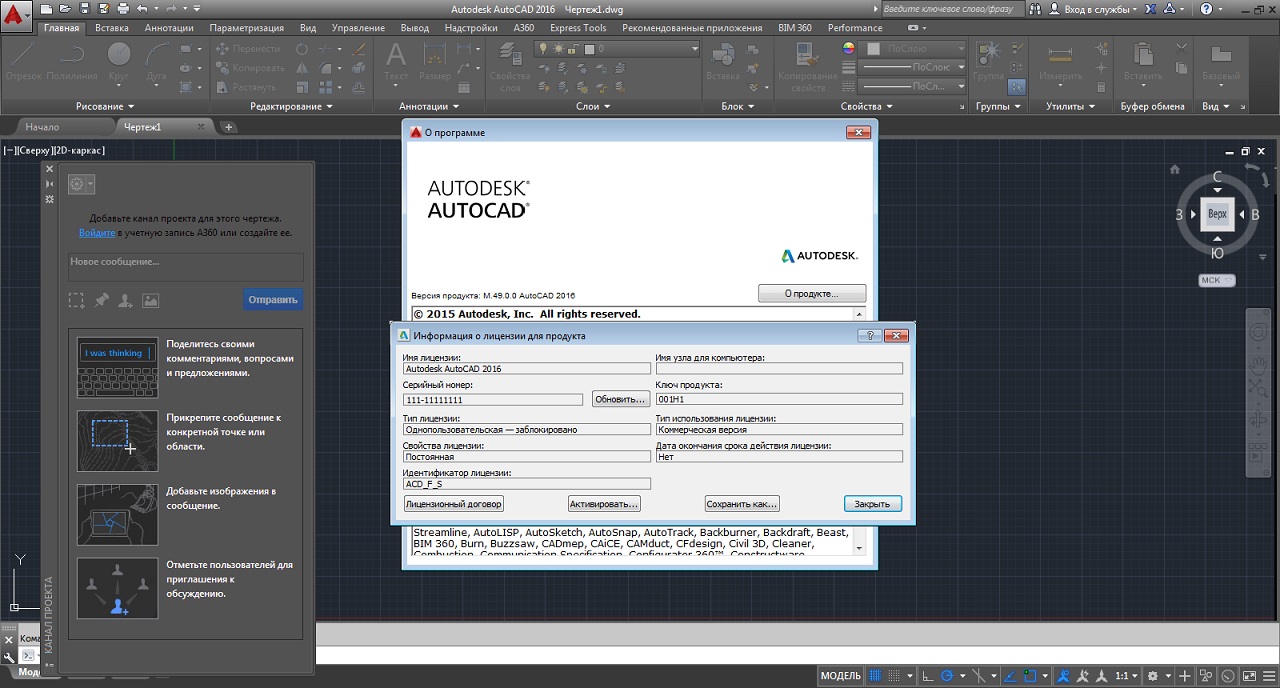Toggle ortho mode in status bar
The image size is (1280, 688).
(928, 676)
